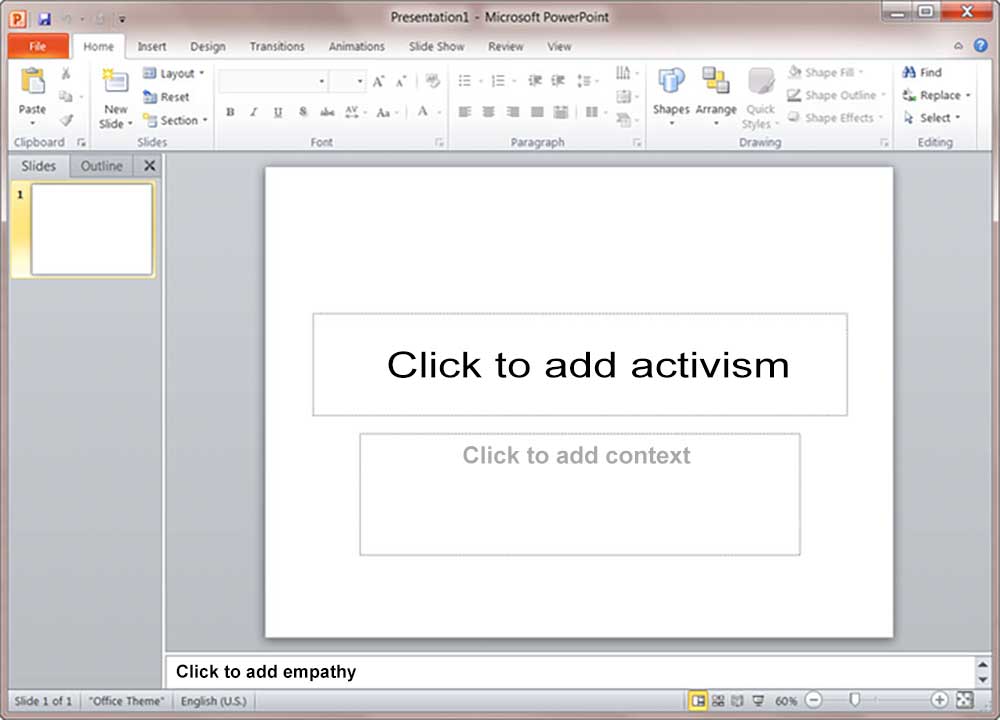Click the Find button
Screen dimensions: 1000x720
(922, 73)
